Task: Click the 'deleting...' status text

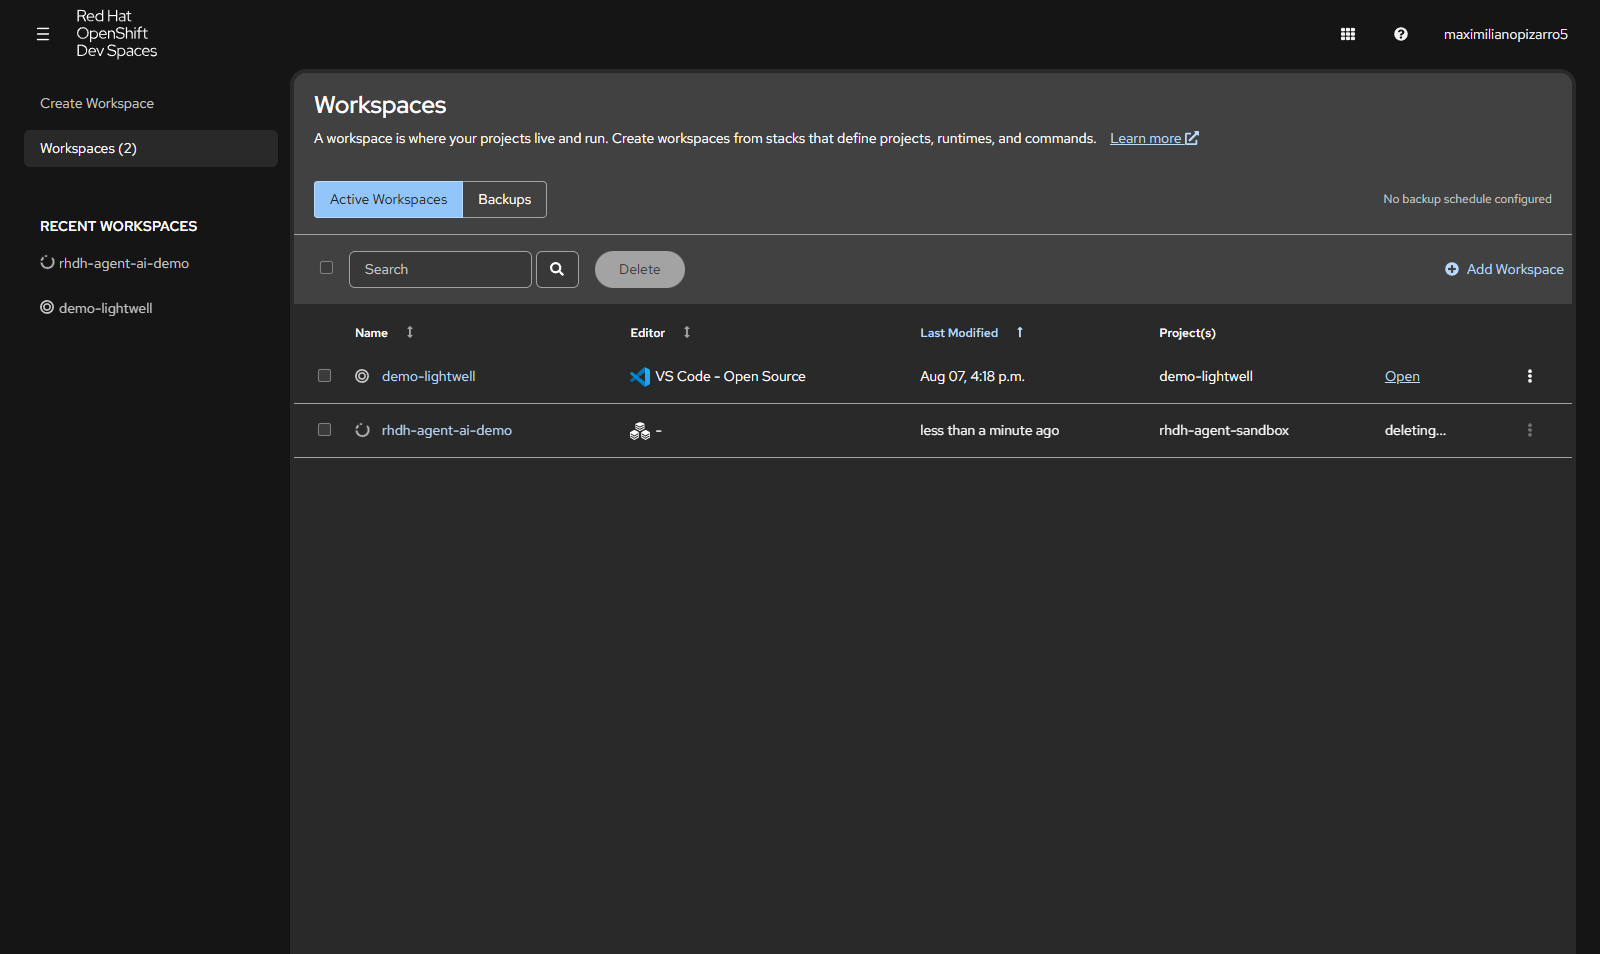Action: click(1415, 430)
